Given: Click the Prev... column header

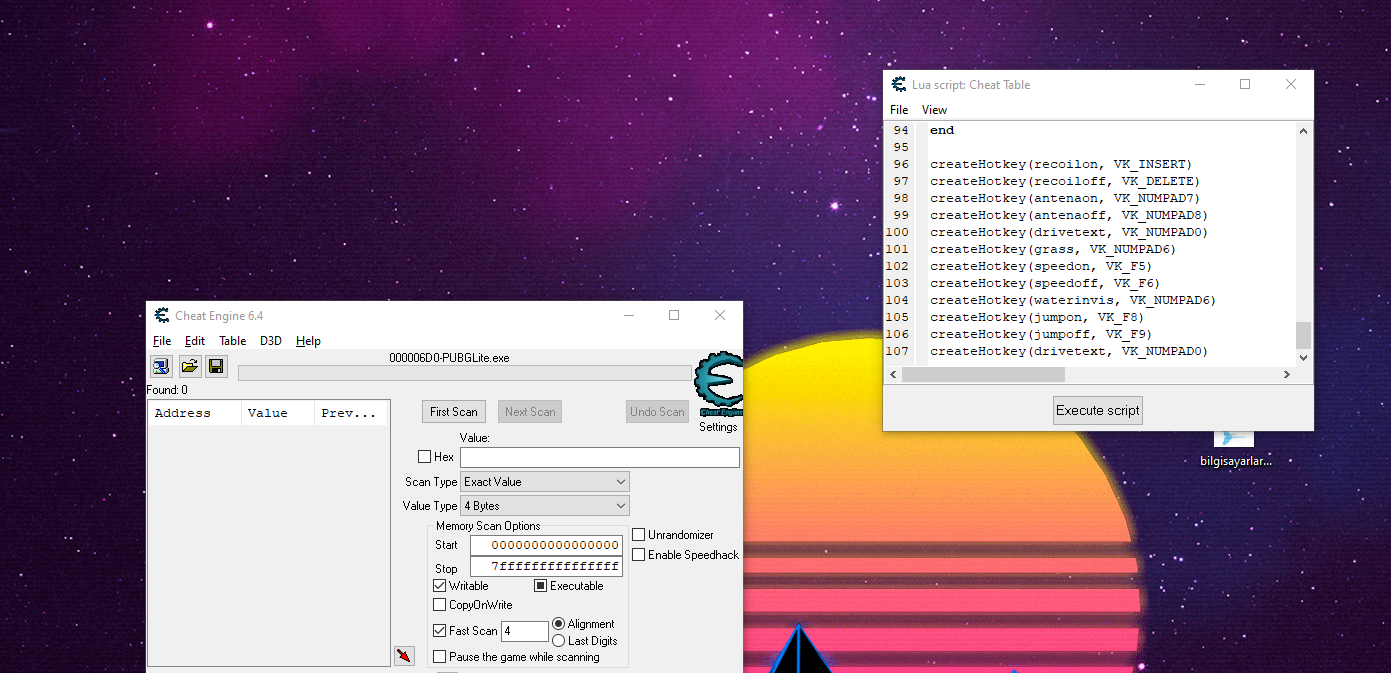Looking at the screenshot, I should coord(351,413).
